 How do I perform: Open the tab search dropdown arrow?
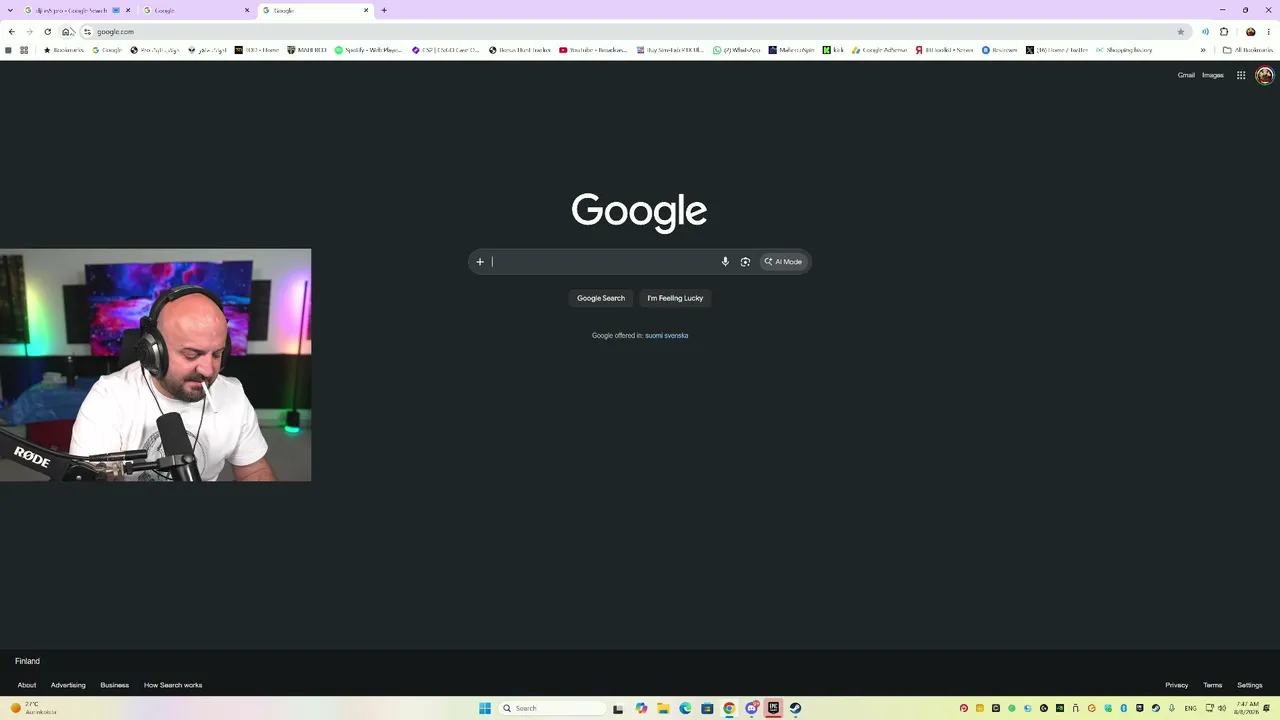click(9, 10)
